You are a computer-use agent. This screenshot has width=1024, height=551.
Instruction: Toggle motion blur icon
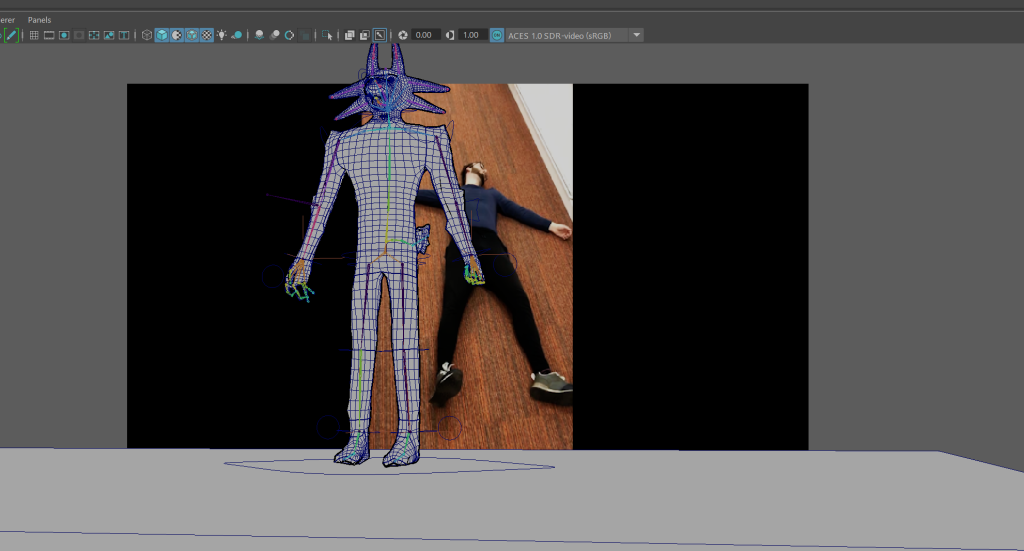click(274, 35)
